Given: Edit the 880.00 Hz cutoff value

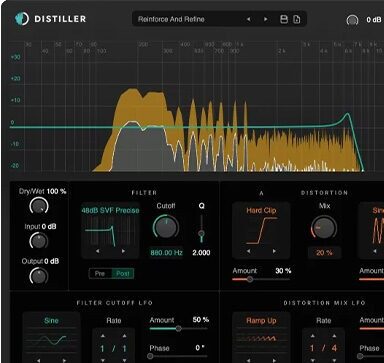Looking at the screenshot, I should 166,253.
